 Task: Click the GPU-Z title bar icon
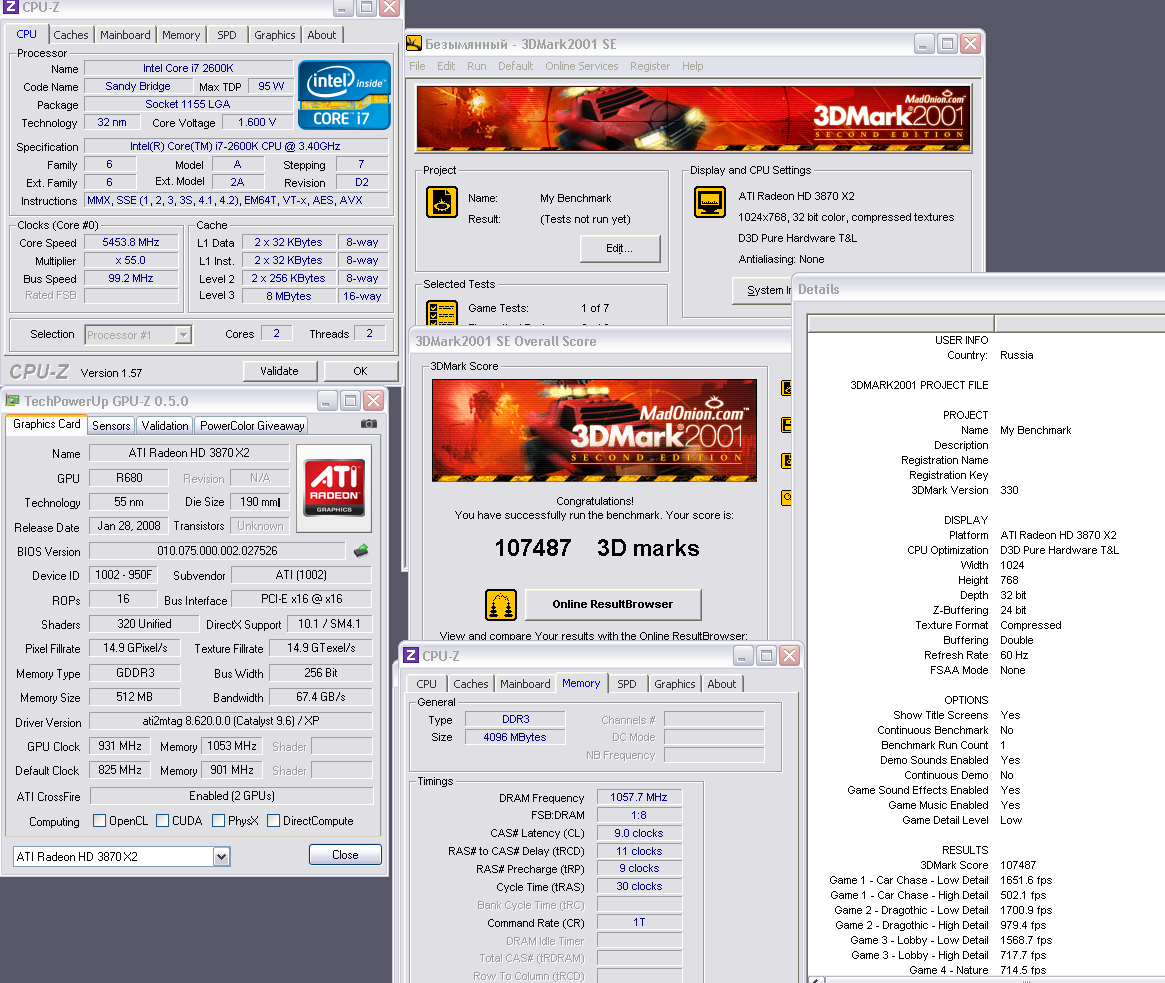(13, 400)
